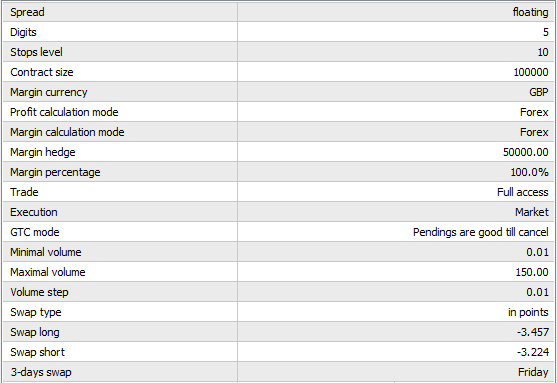Click the Margin calculation mode label
Screen dimensions: 557x383
click(67, 132)
